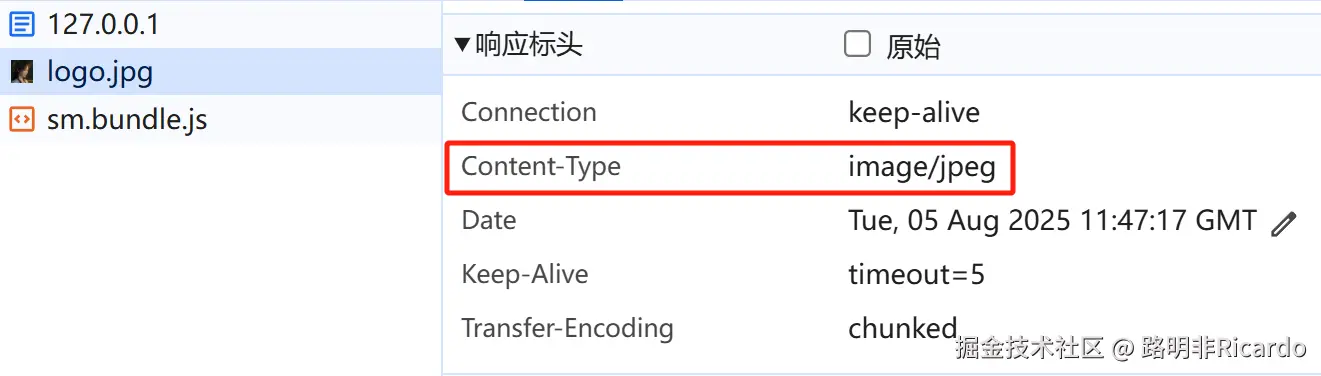Click the Transfer-Encoding header name

click(x=567, y=328)
